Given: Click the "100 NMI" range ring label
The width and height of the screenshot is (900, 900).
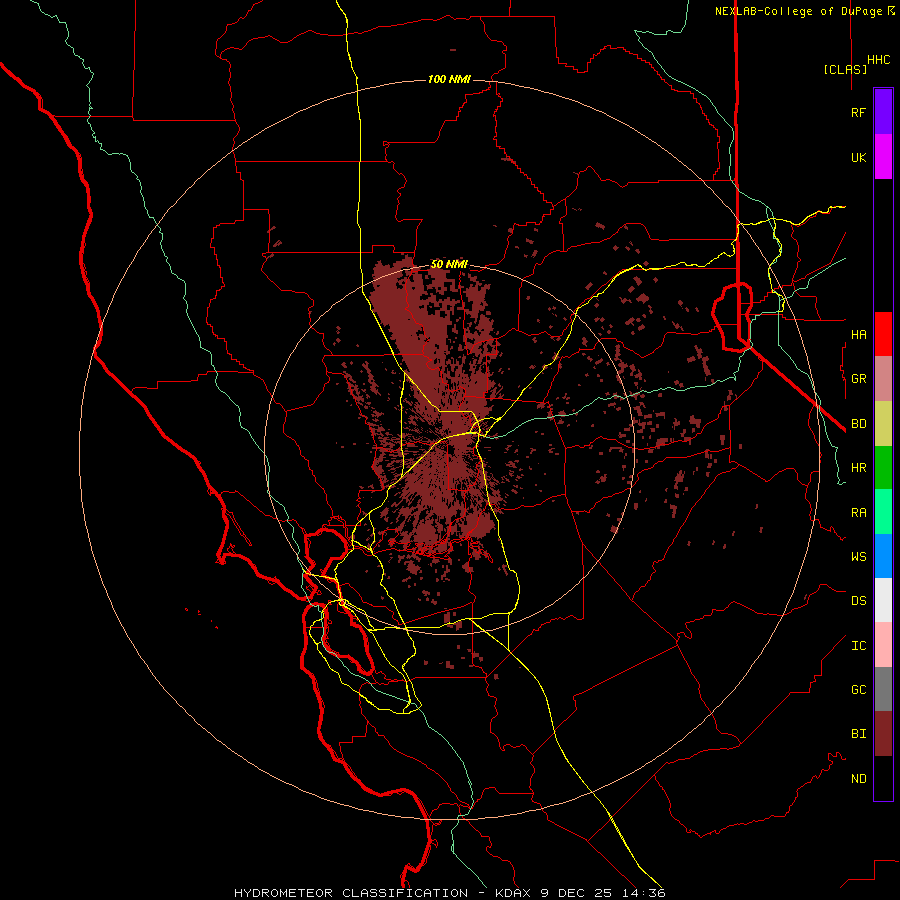Looking at the screenshot, I should pyautogui.click(x=449, y=79).
